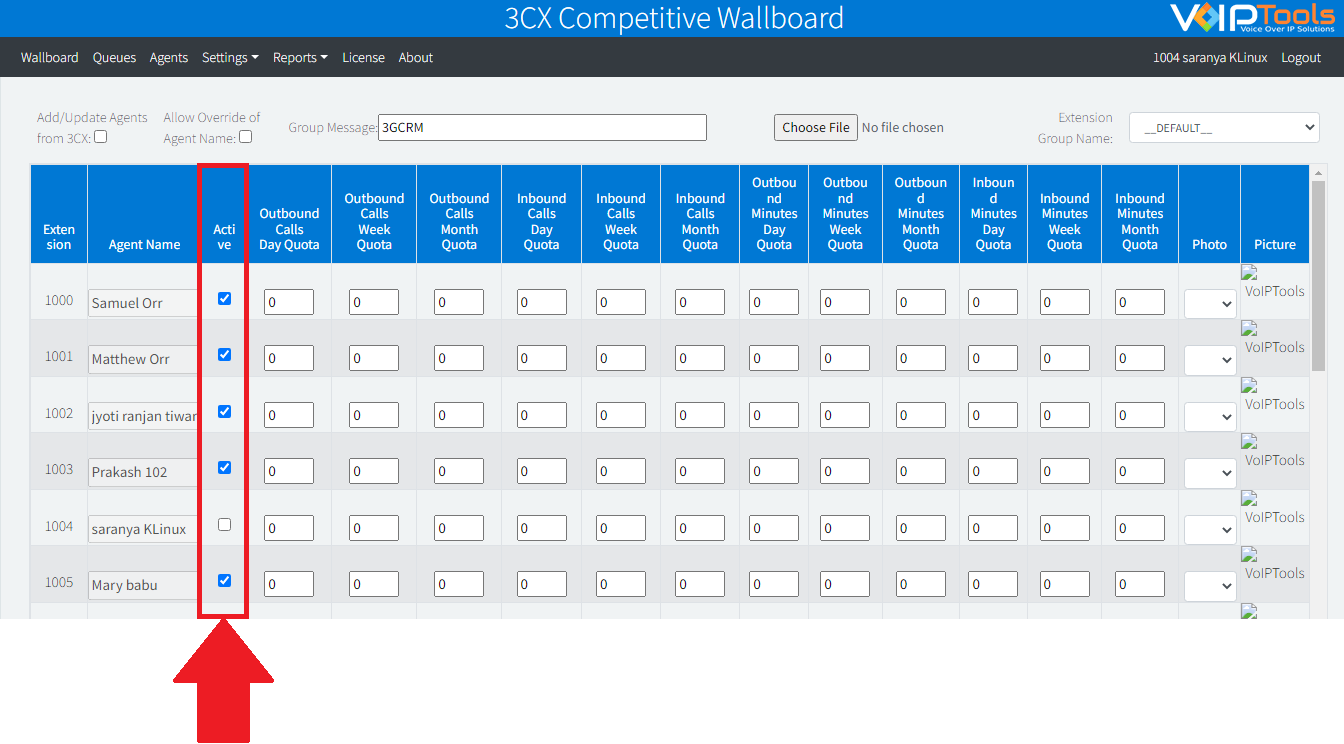
Task: Click Outbound Minutes Week Quota field for extension 1001
Action: (845, 358)
